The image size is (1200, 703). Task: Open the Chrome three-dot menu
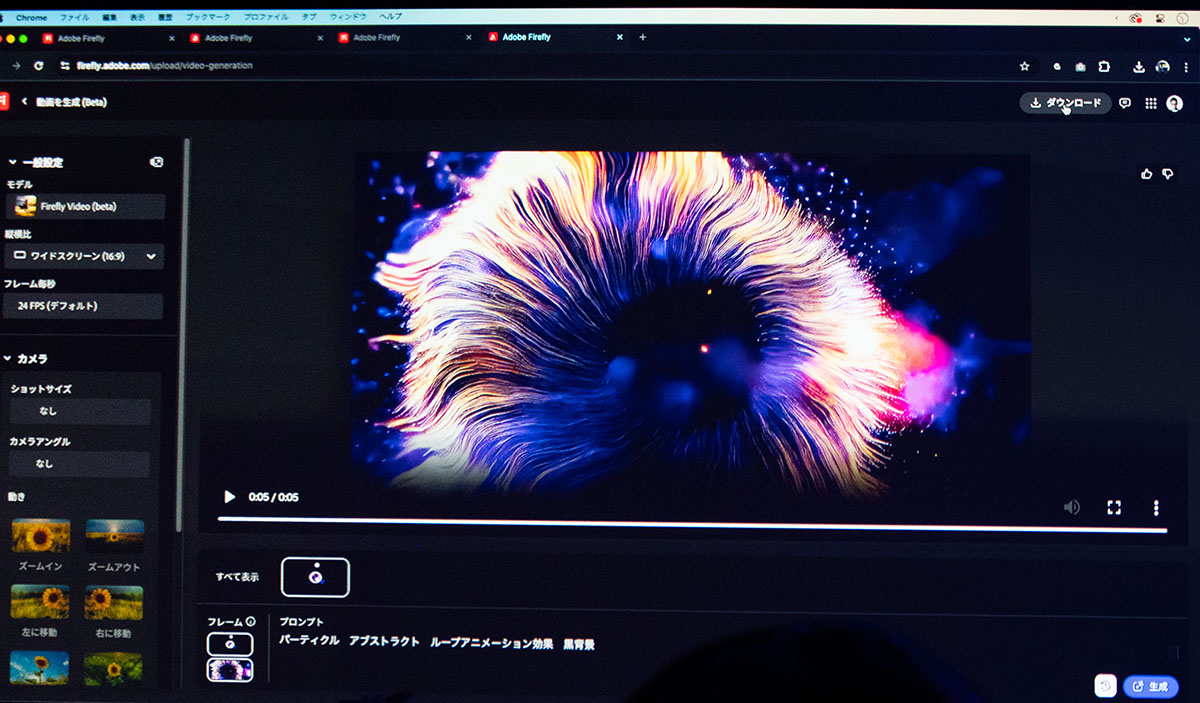[x=1188, y=67]
